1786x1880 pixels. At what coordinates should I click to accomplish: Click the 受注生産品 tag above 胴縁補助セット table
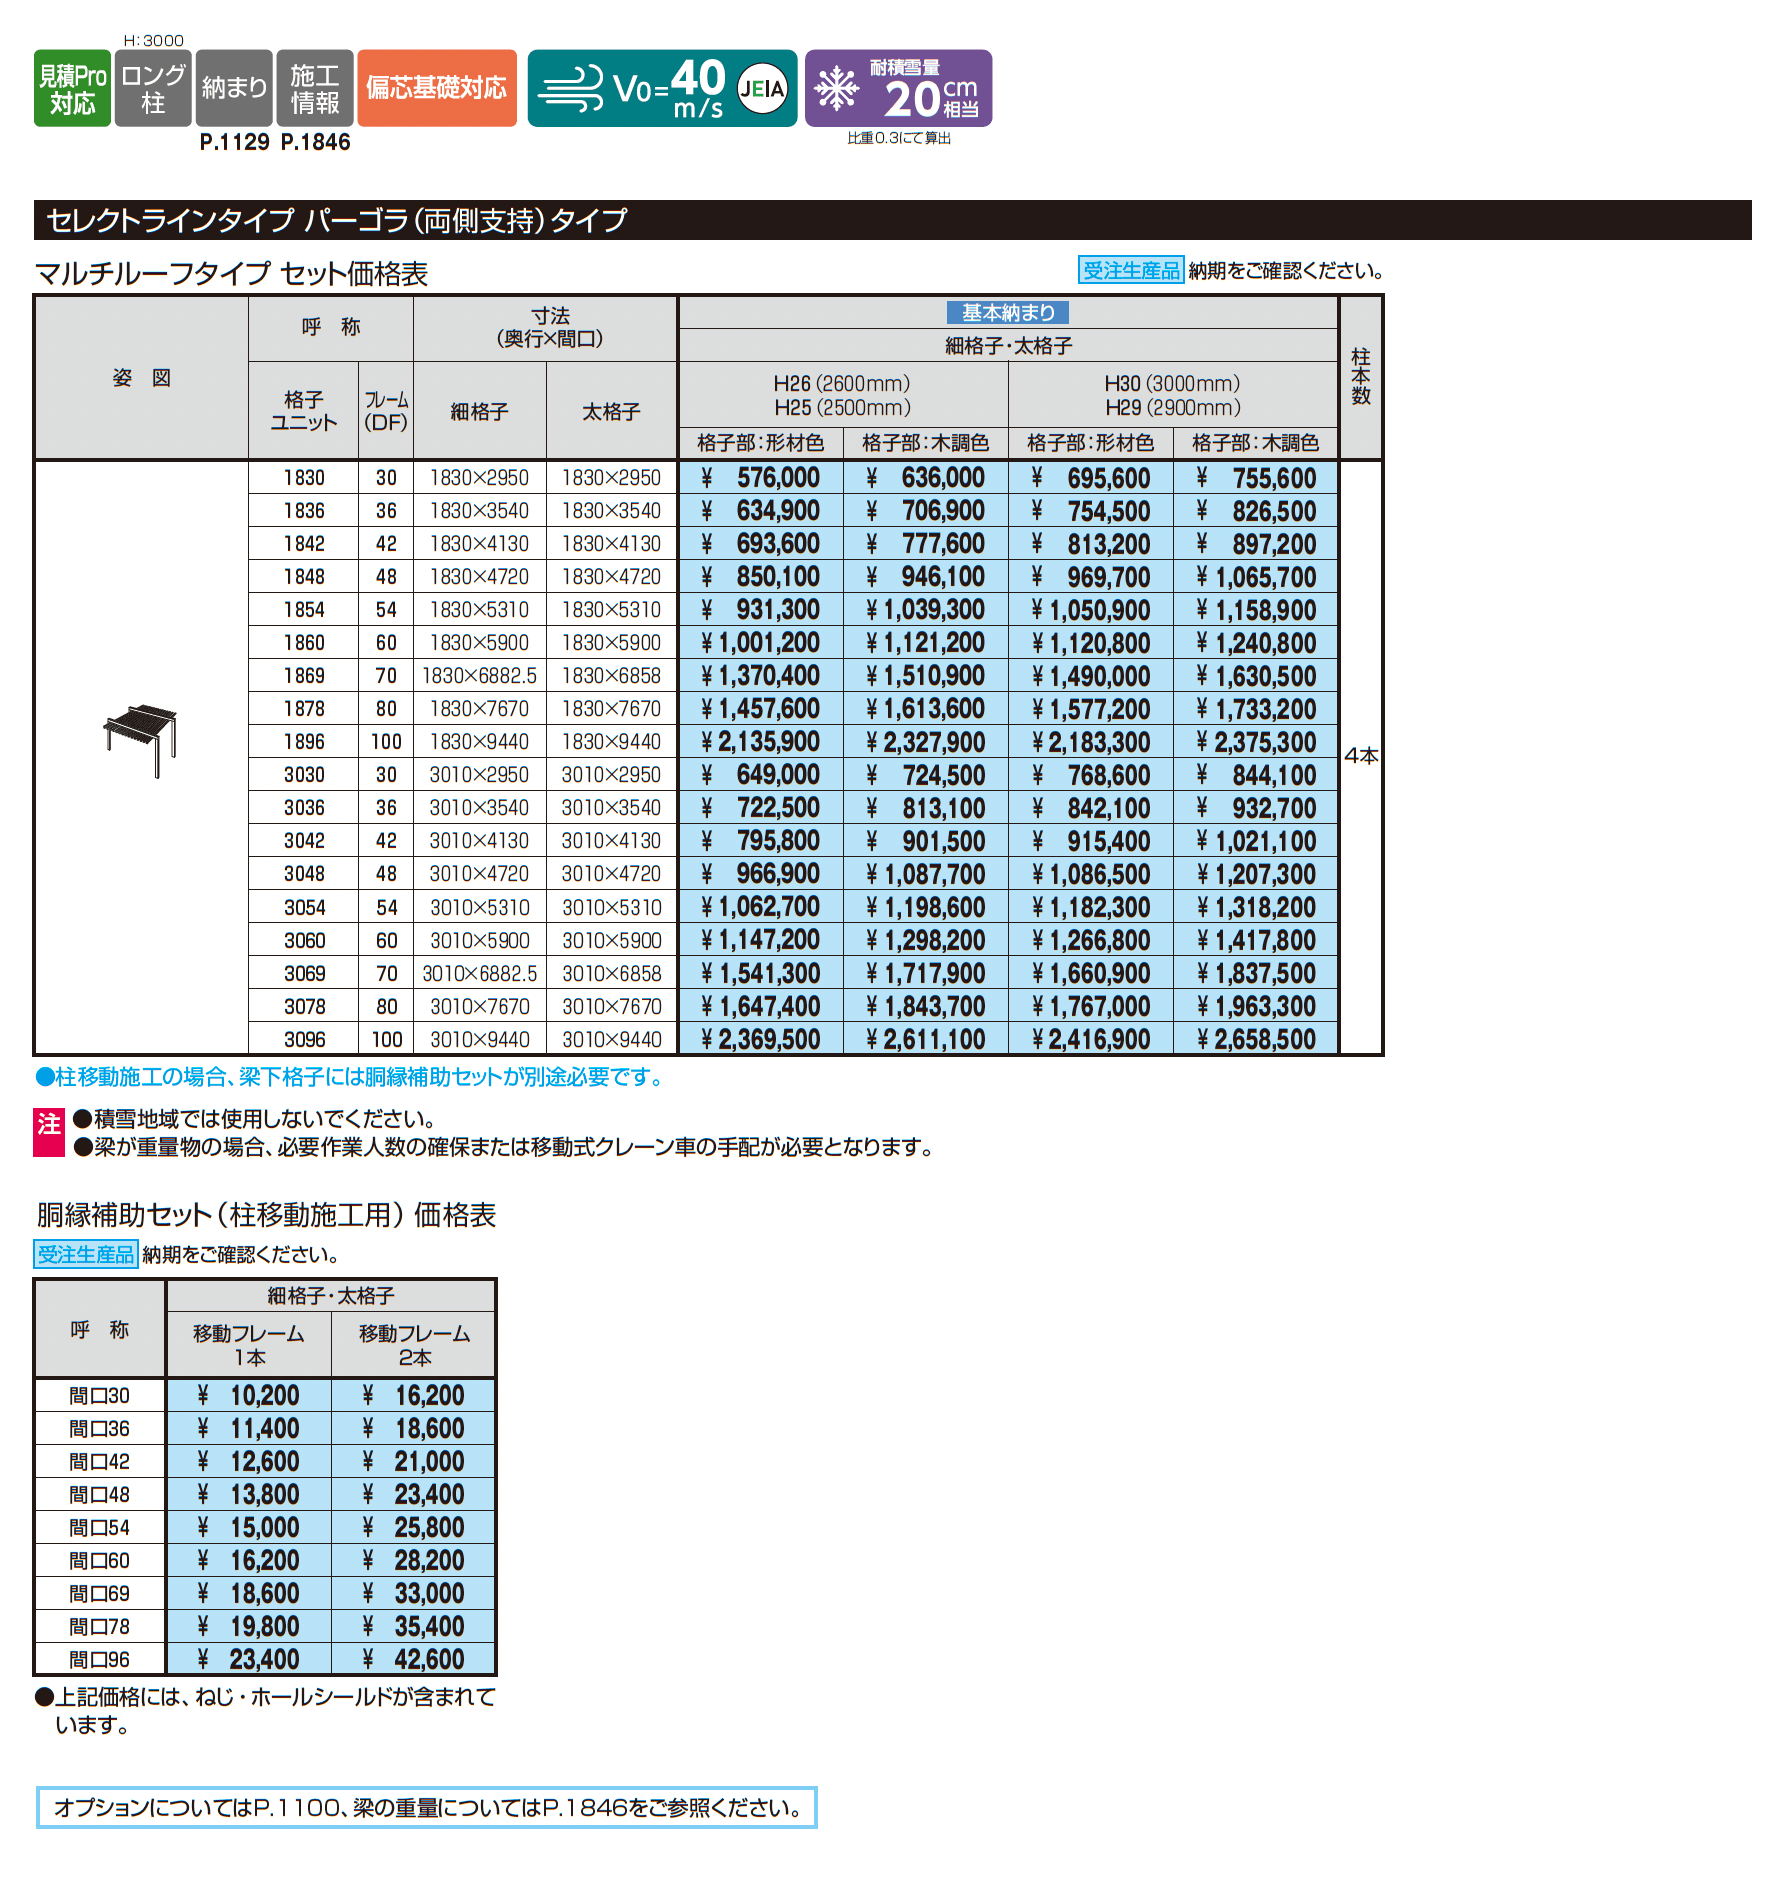(86, 1254)
